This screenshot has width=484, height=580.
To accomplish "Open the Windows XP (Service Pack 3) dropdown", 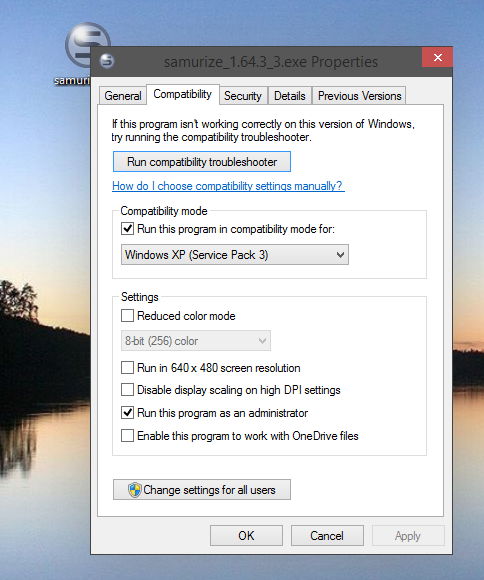I will coord(235,254).
